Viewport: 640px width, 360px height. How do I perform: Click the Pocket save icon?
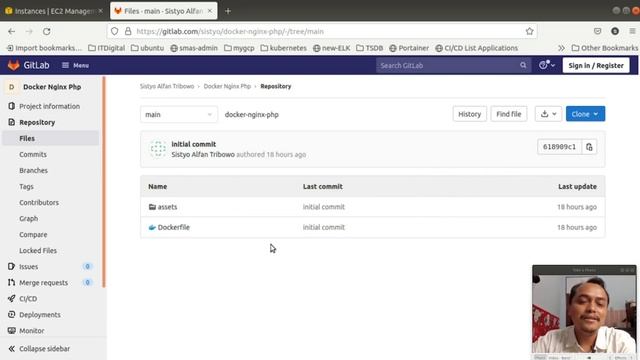tap(598, 31)
